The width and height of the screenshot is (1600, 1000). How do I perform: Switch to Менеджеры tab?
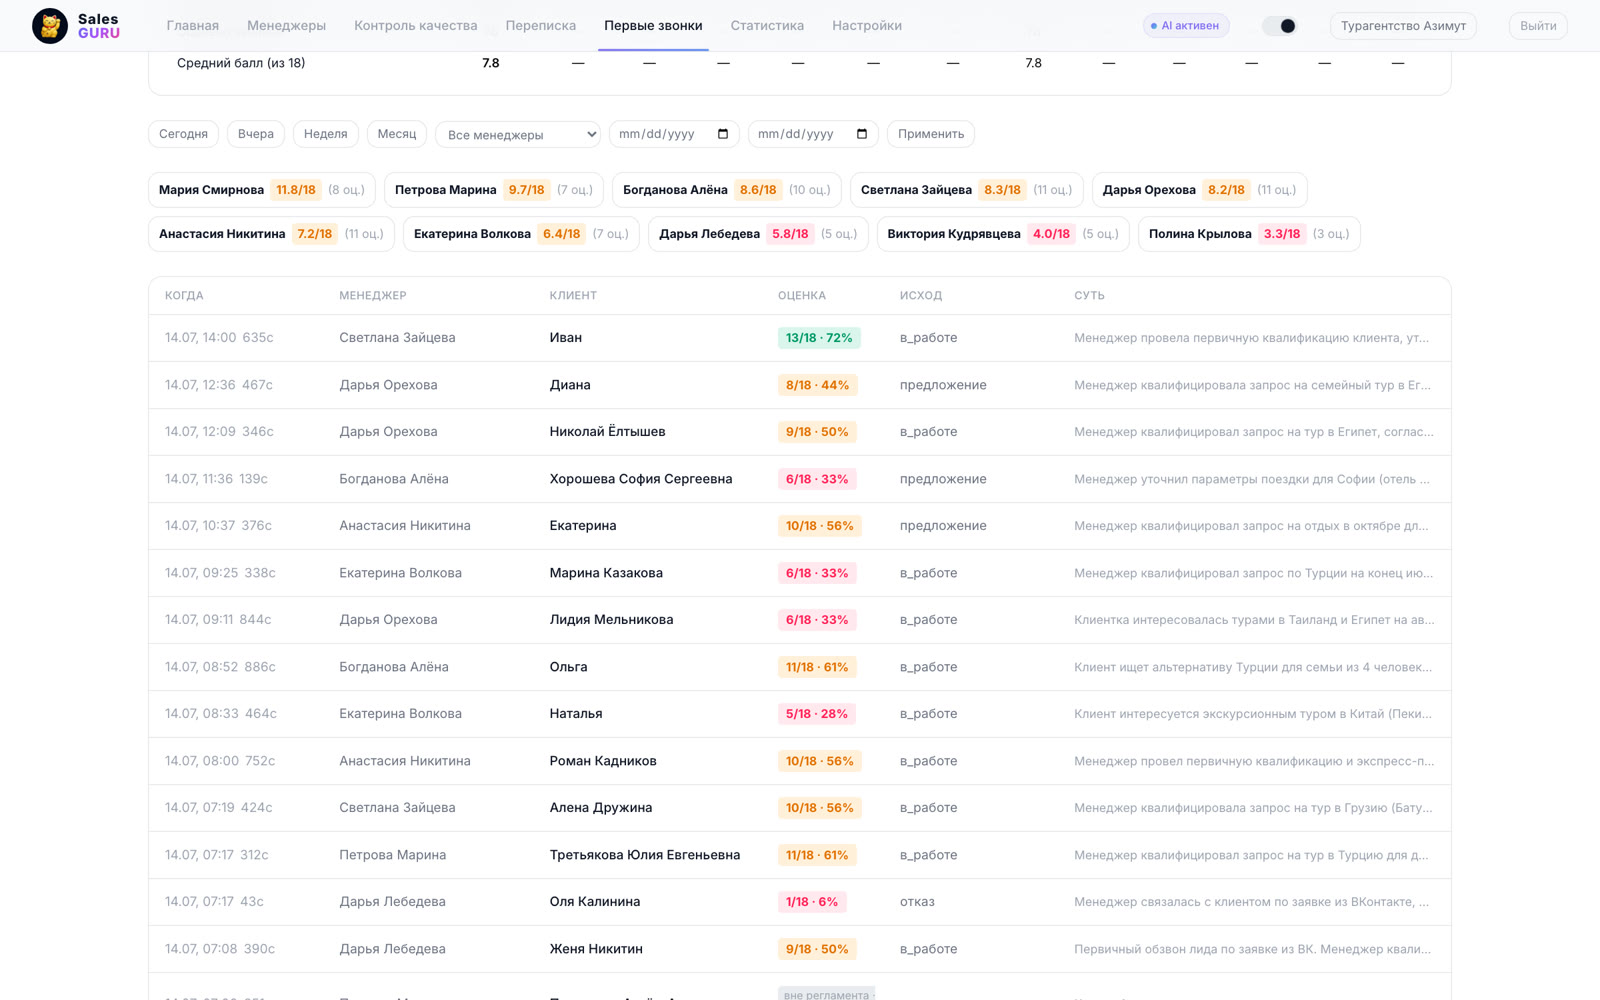coord(287,26)
